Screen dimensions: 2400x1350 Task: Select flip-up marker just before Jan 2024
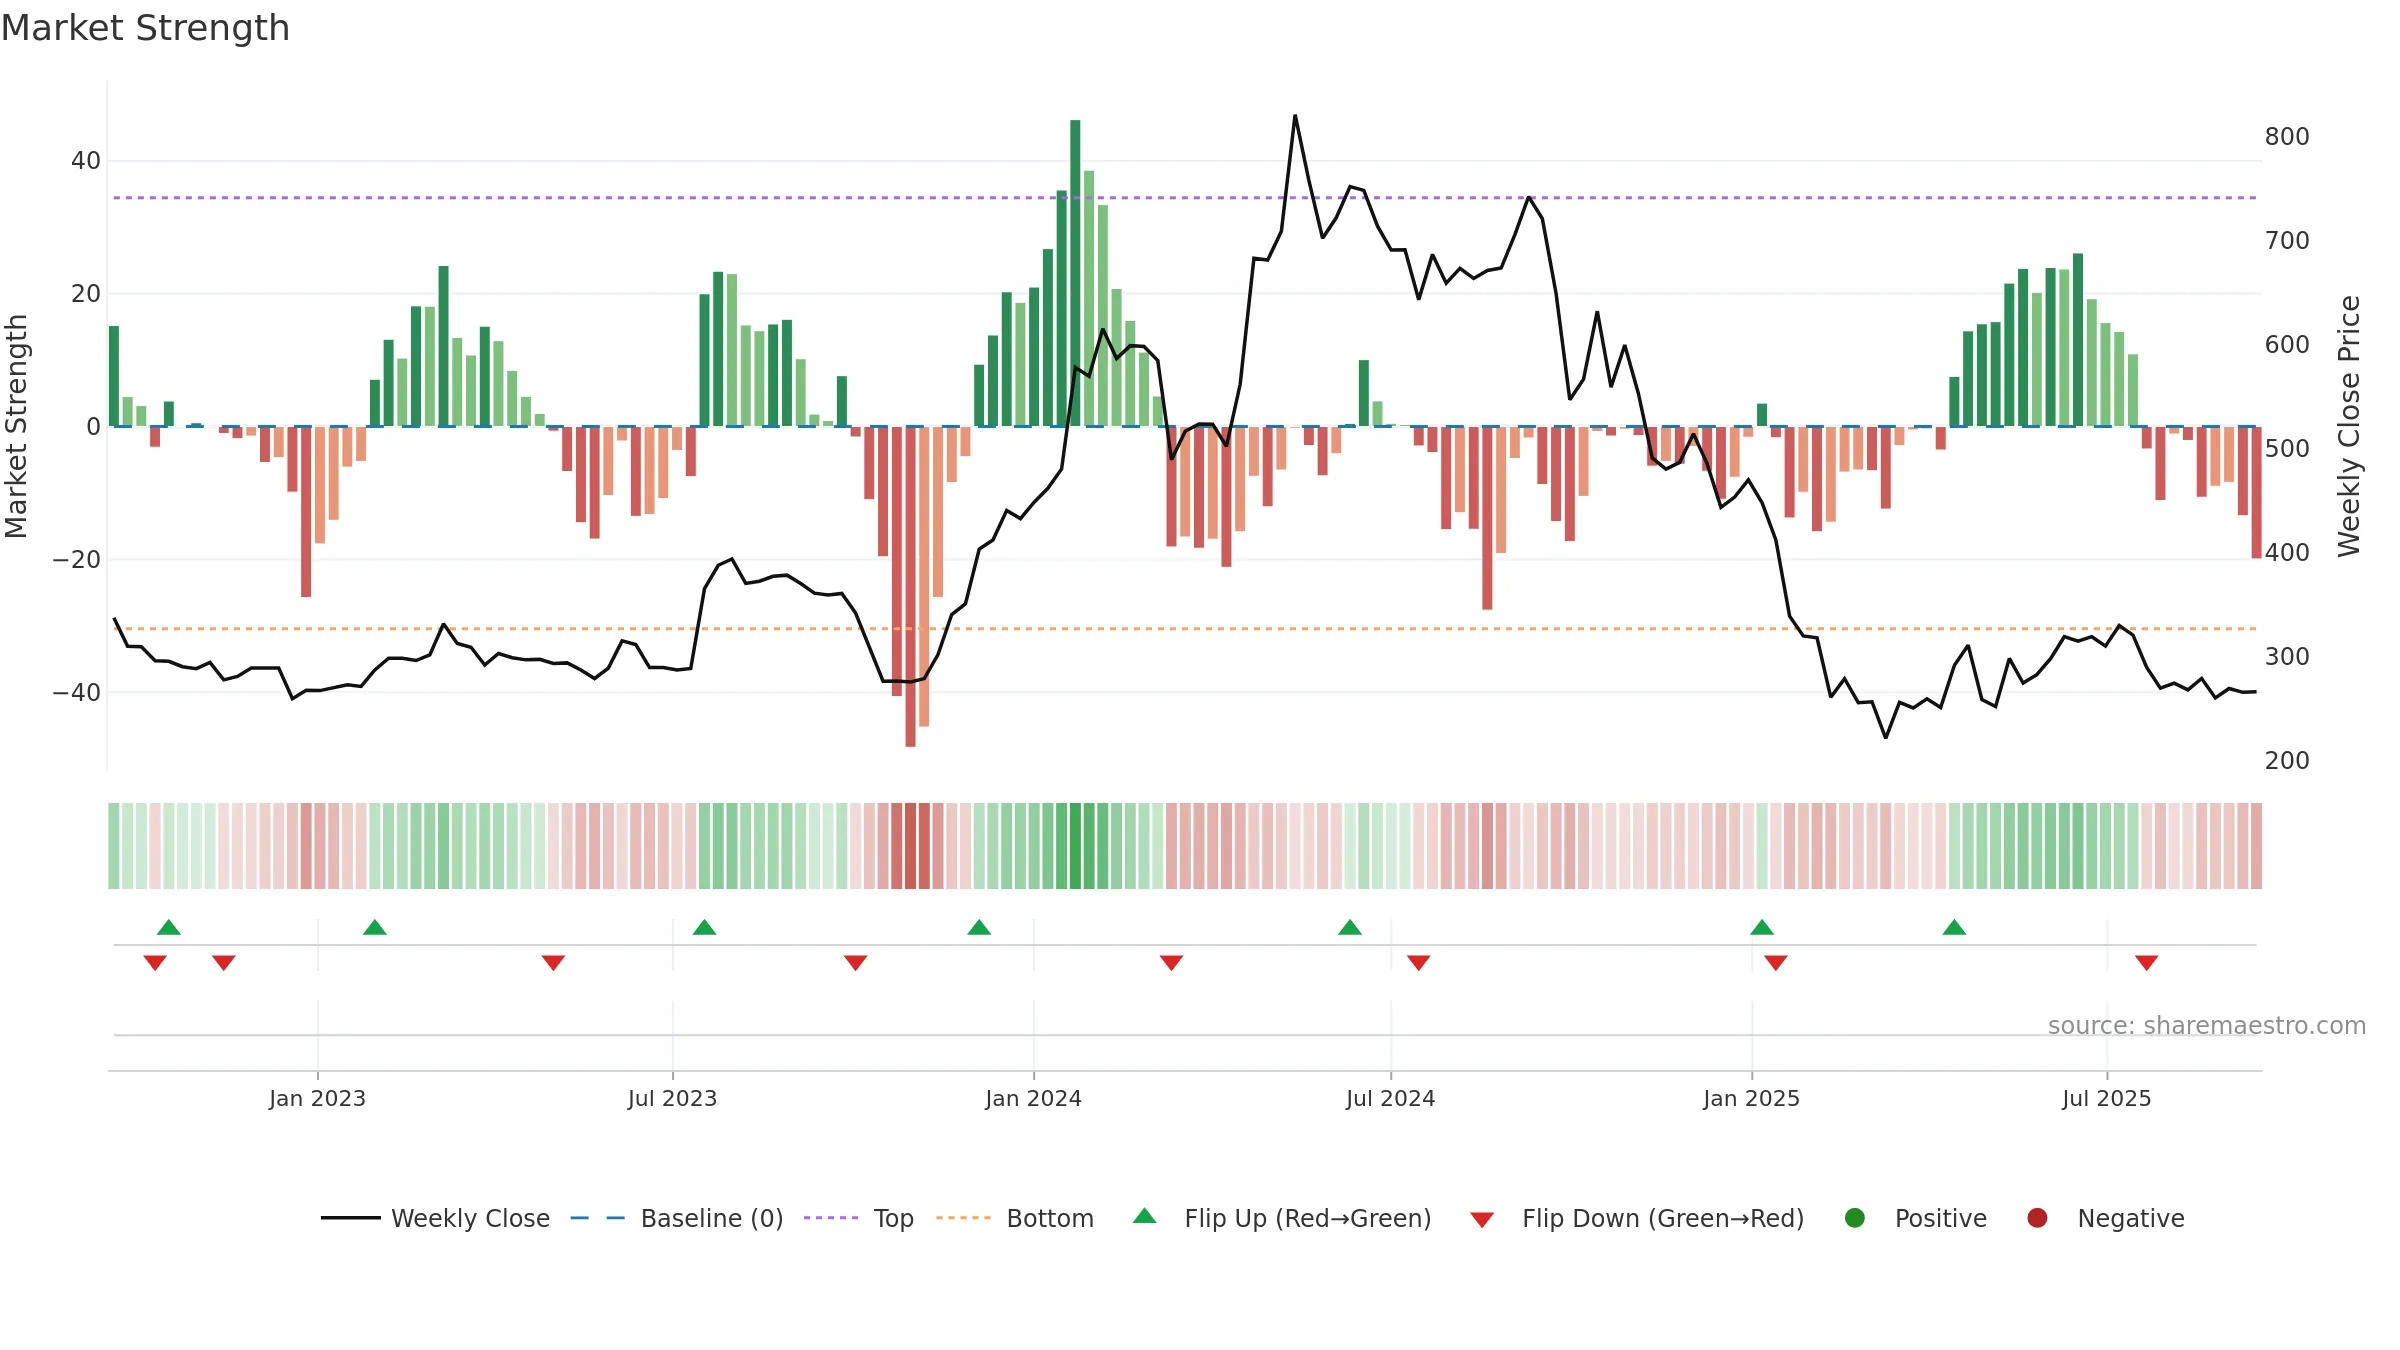click(x=979, y=927)
